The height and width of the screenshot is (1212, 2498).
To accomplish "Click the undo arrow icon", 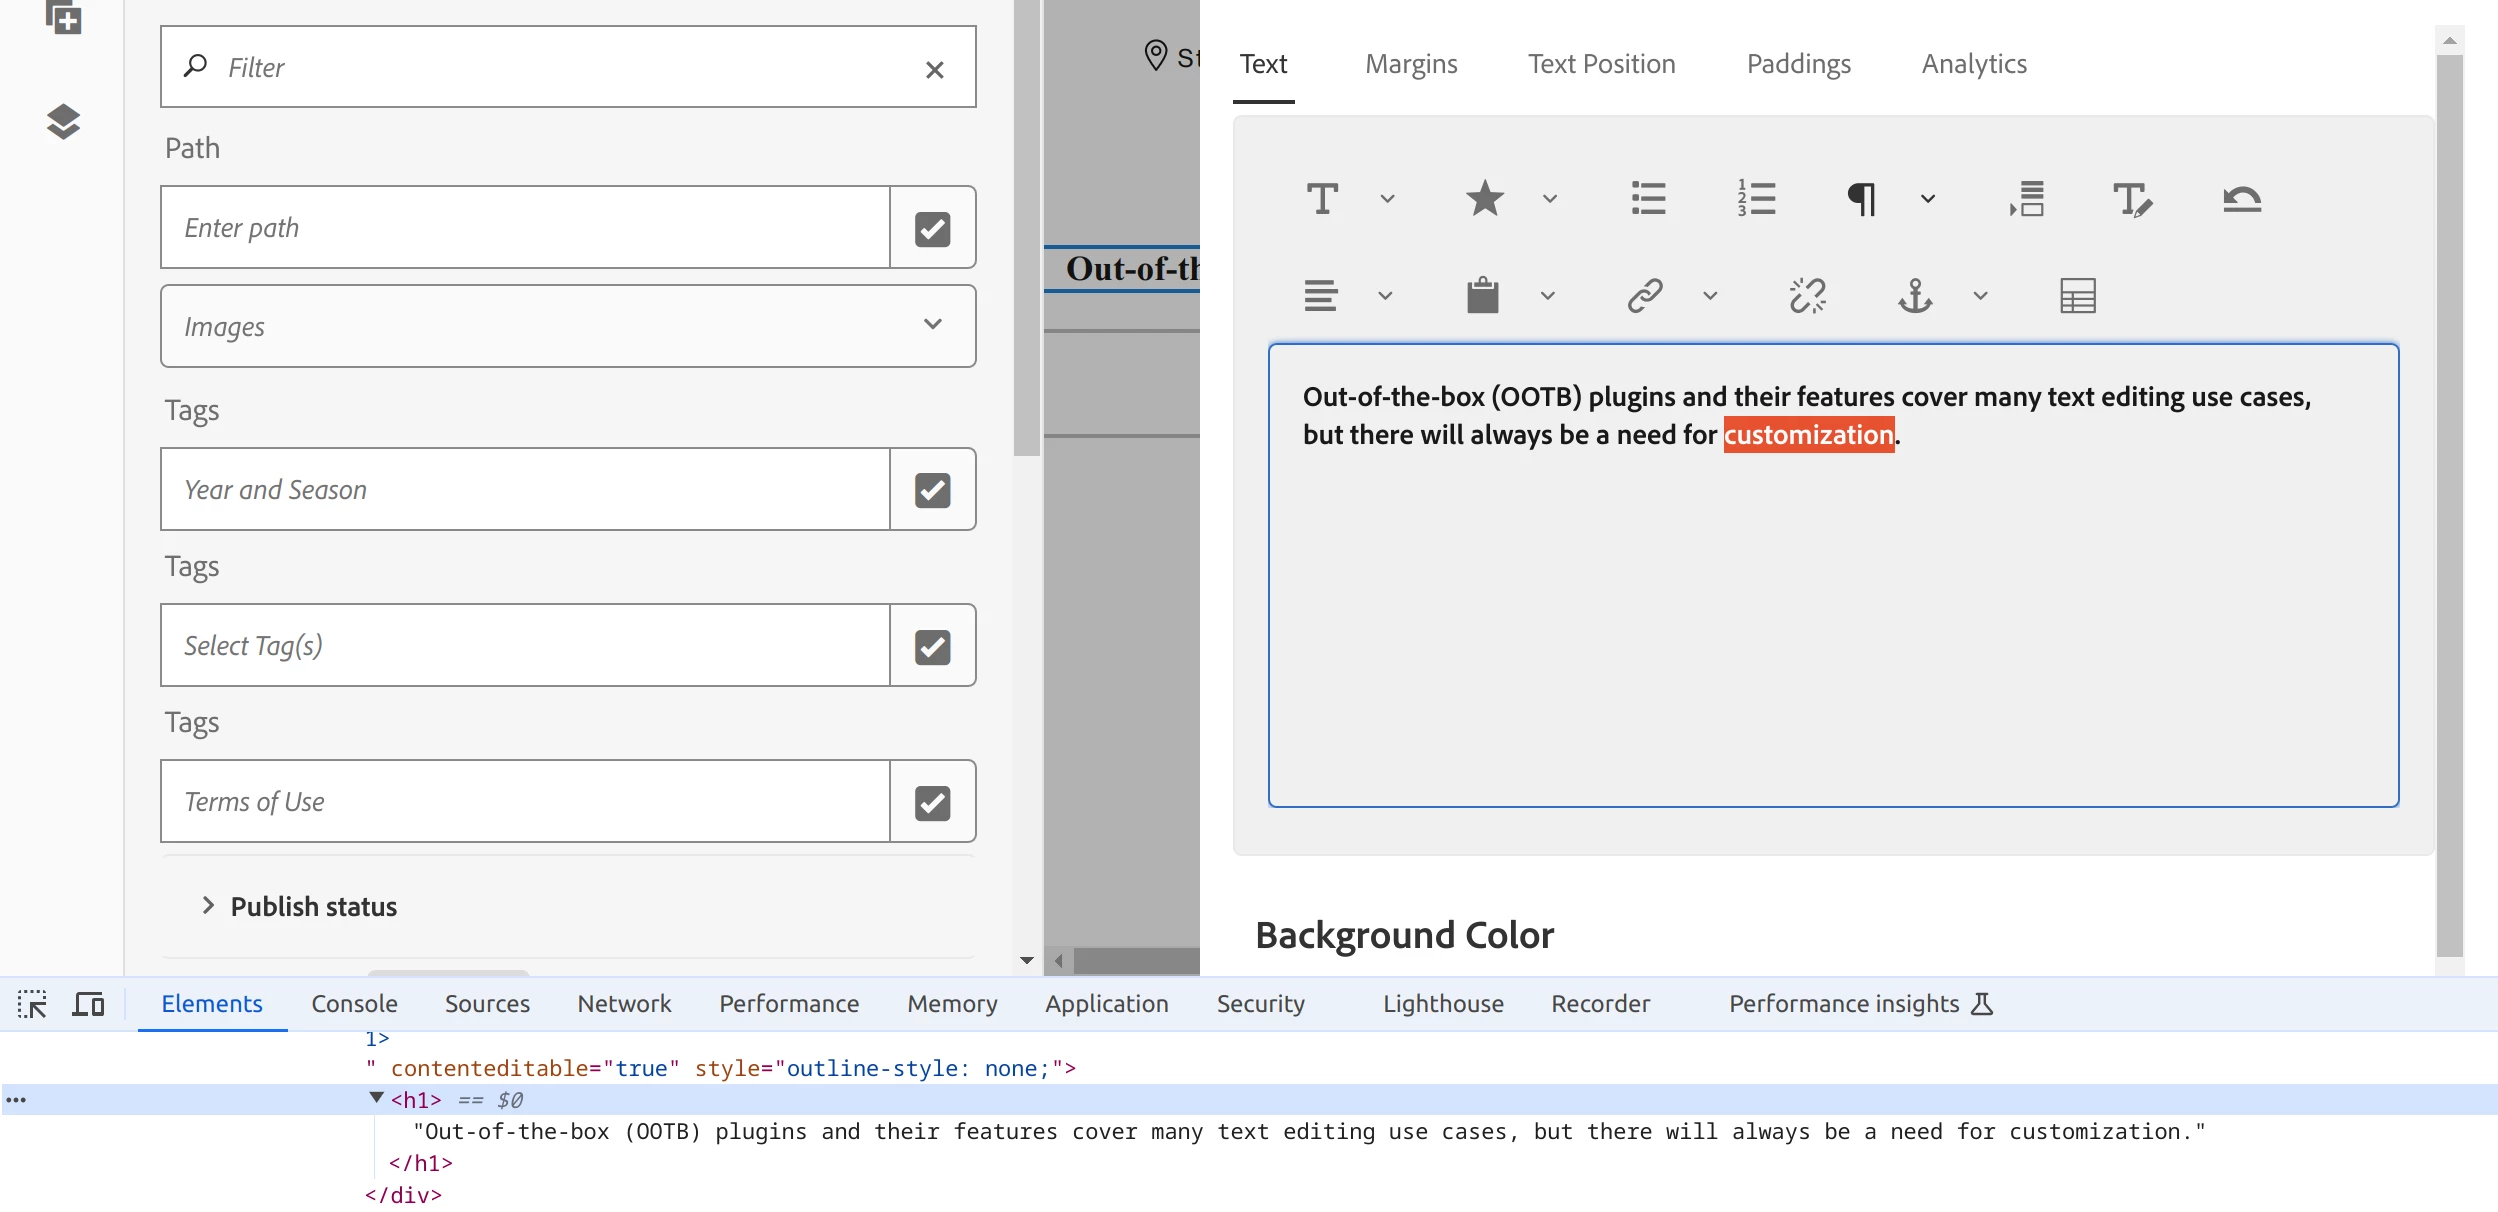I will [2241, 198].
